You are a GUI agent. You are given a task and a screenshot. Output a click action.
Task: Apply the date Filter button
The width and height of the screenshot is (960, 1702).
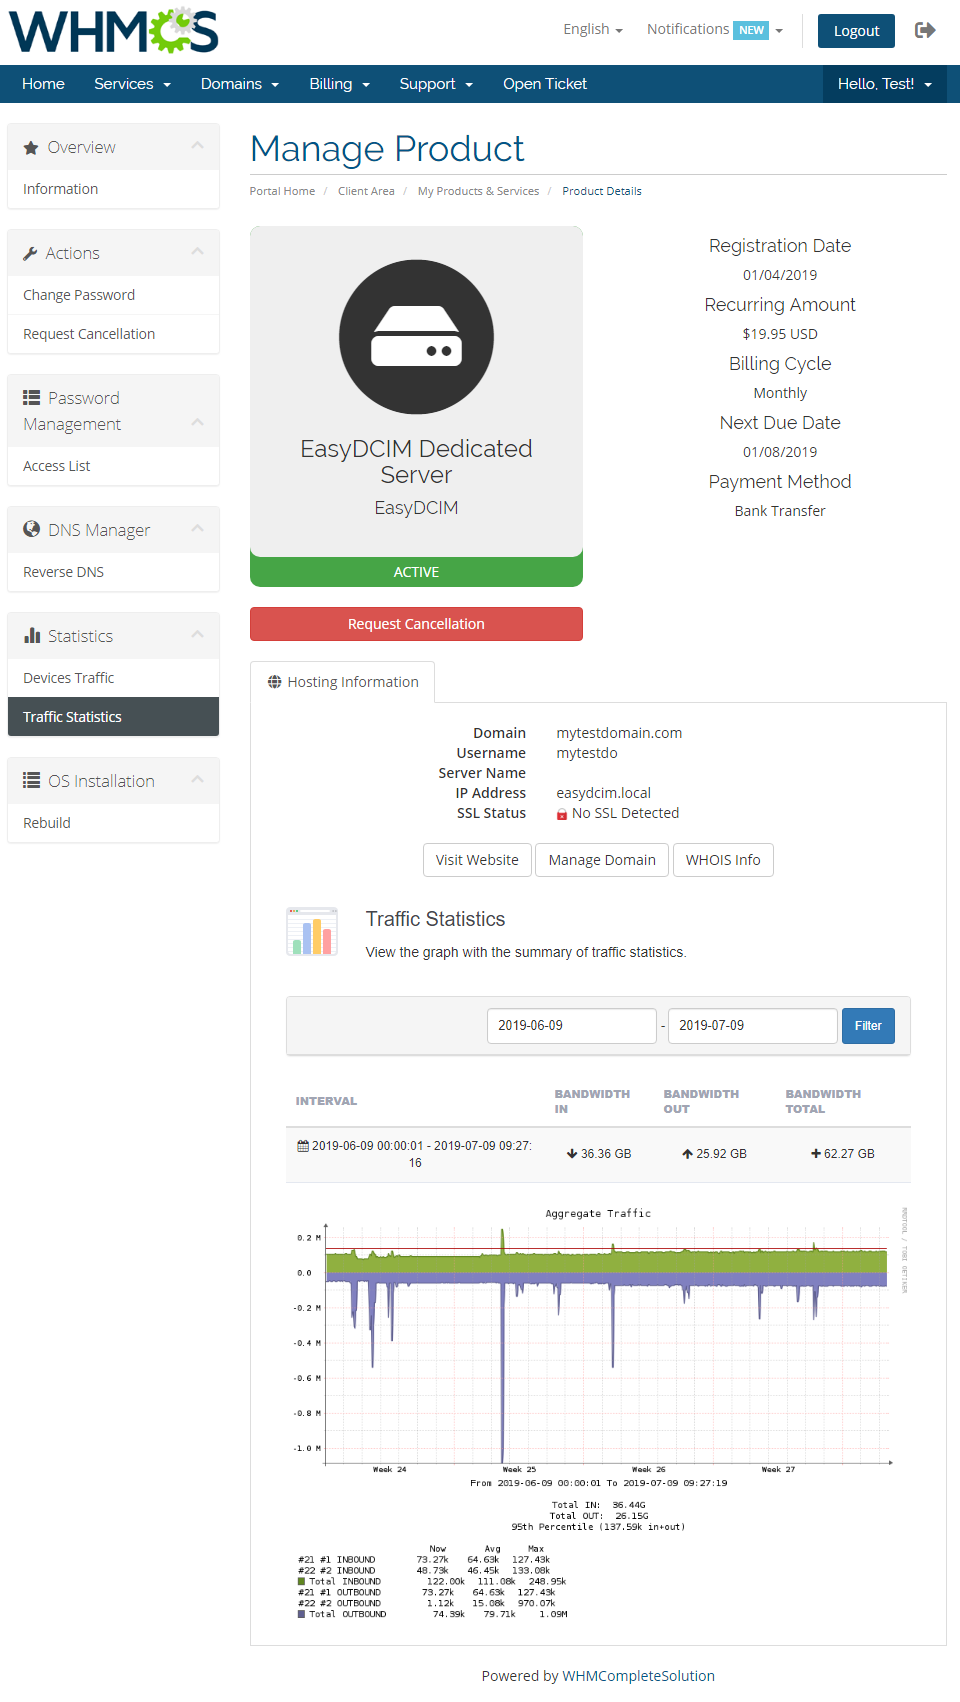pyautogui.click(x=868, y=1026)
